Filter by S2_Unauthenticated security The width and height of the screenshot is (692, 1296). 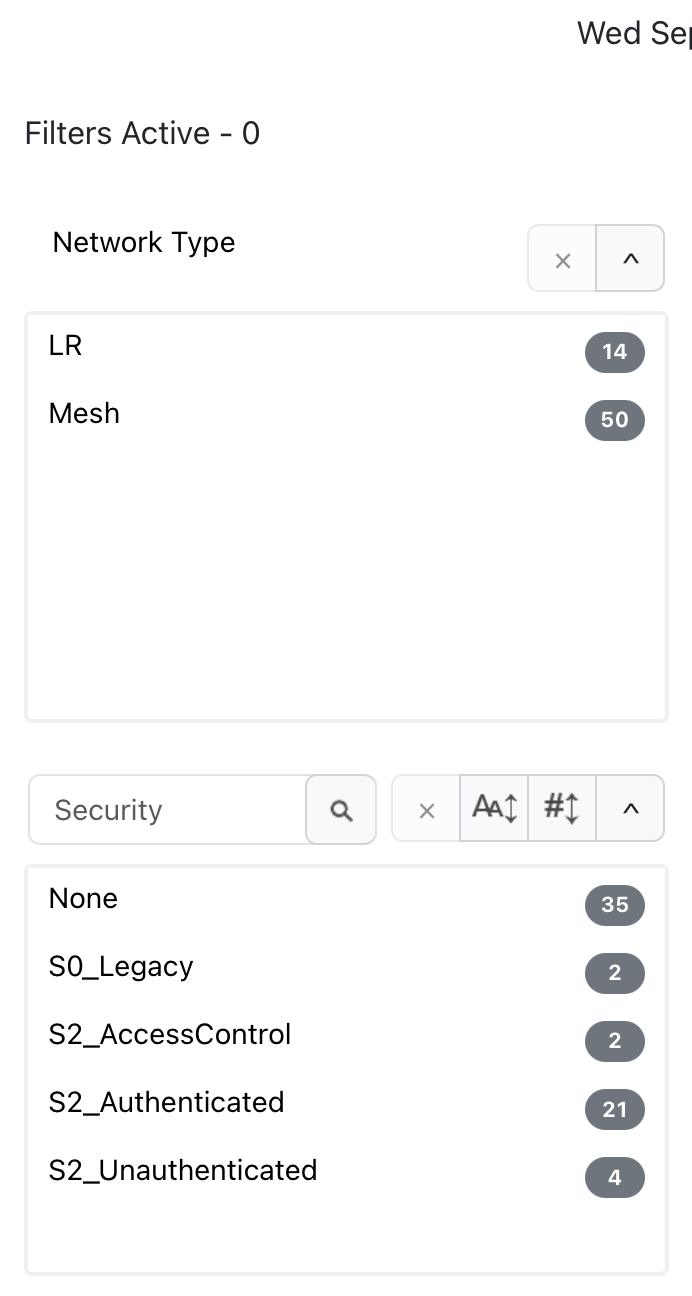[346, 1172]
